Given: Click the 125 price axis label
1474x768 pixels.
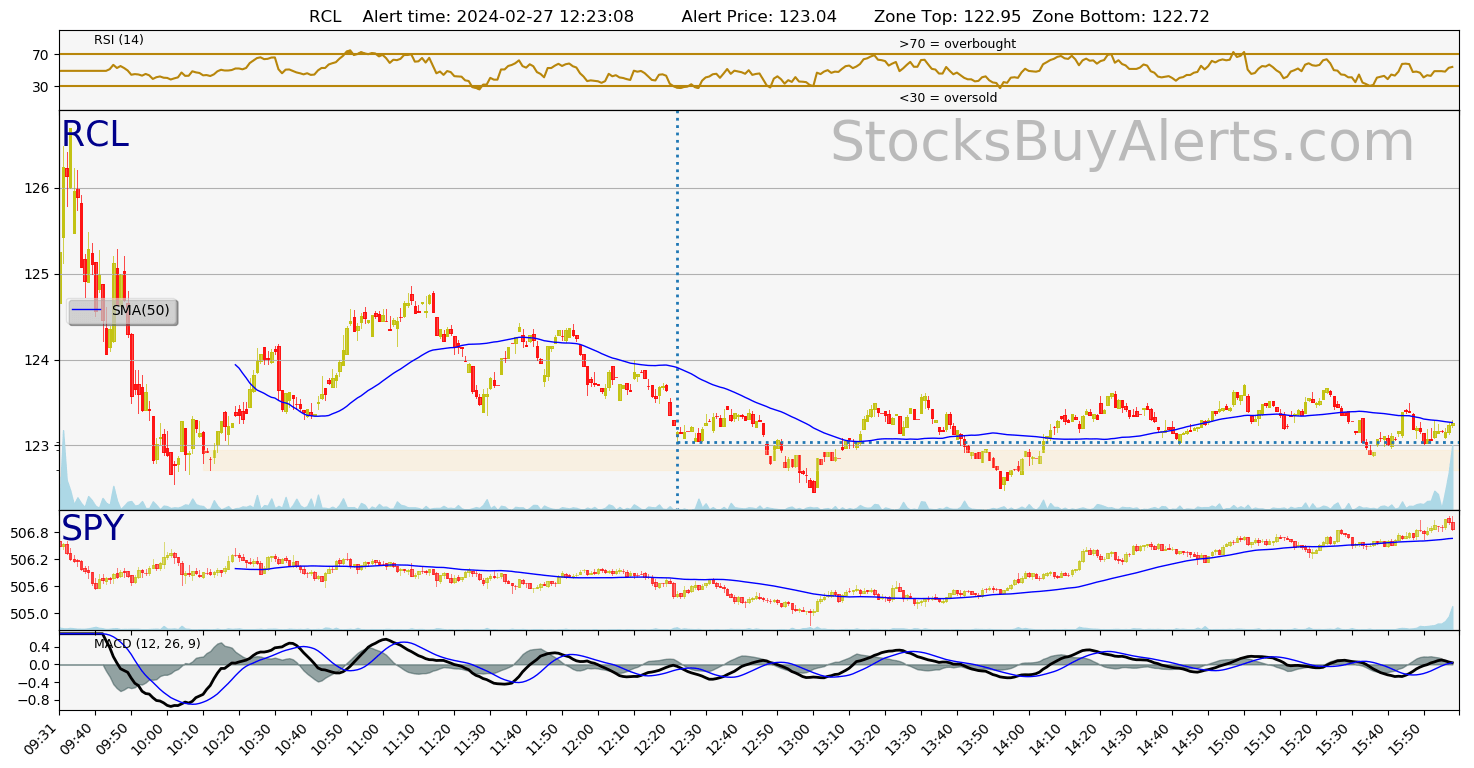Looking at the screenshot, I should click(x=37, y=274).
